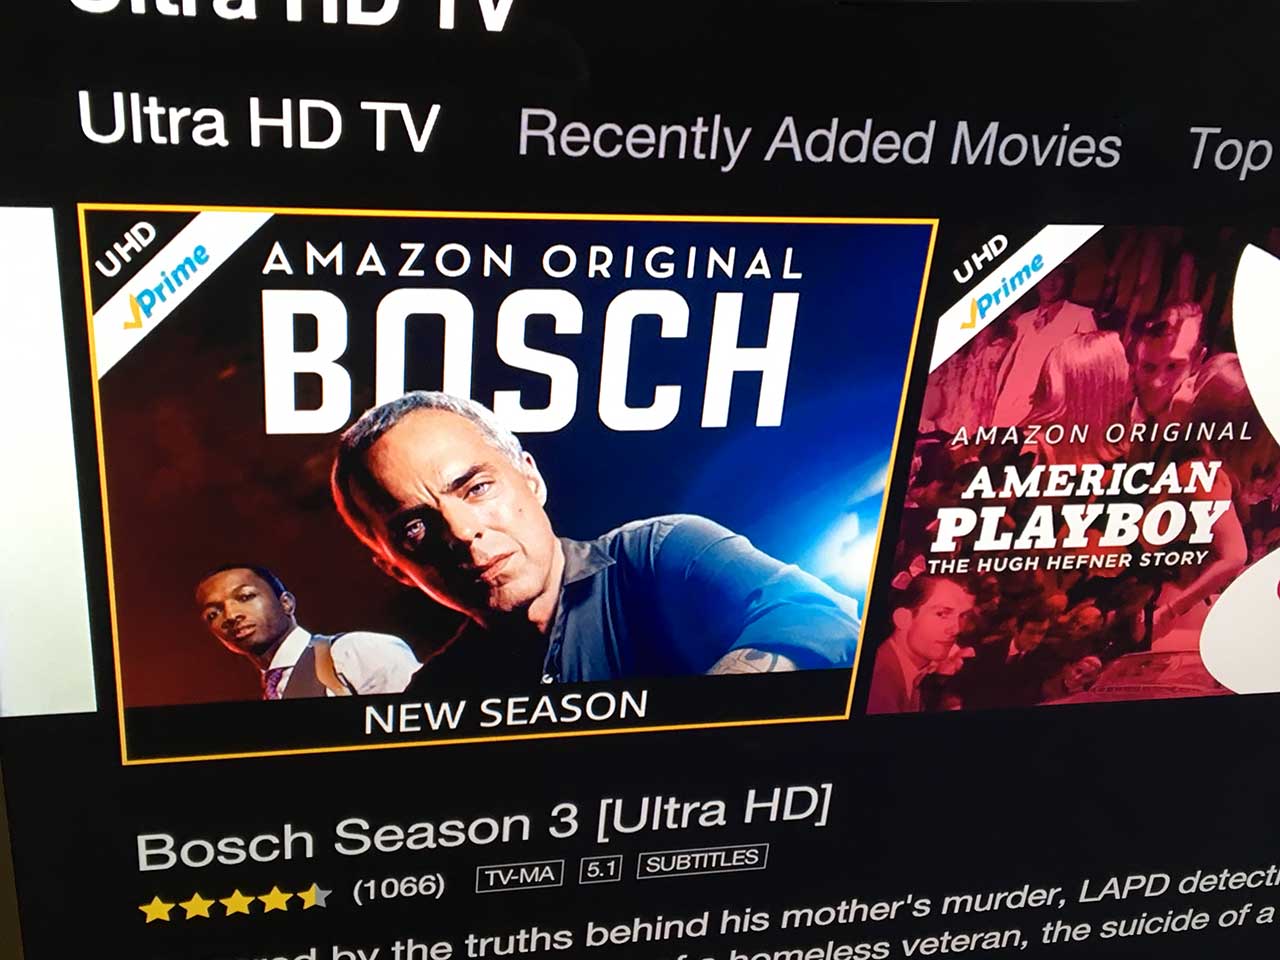1280x960 pixels.
Task: Click the 5.1 audio badge
Action: click(x=600, y=869)
